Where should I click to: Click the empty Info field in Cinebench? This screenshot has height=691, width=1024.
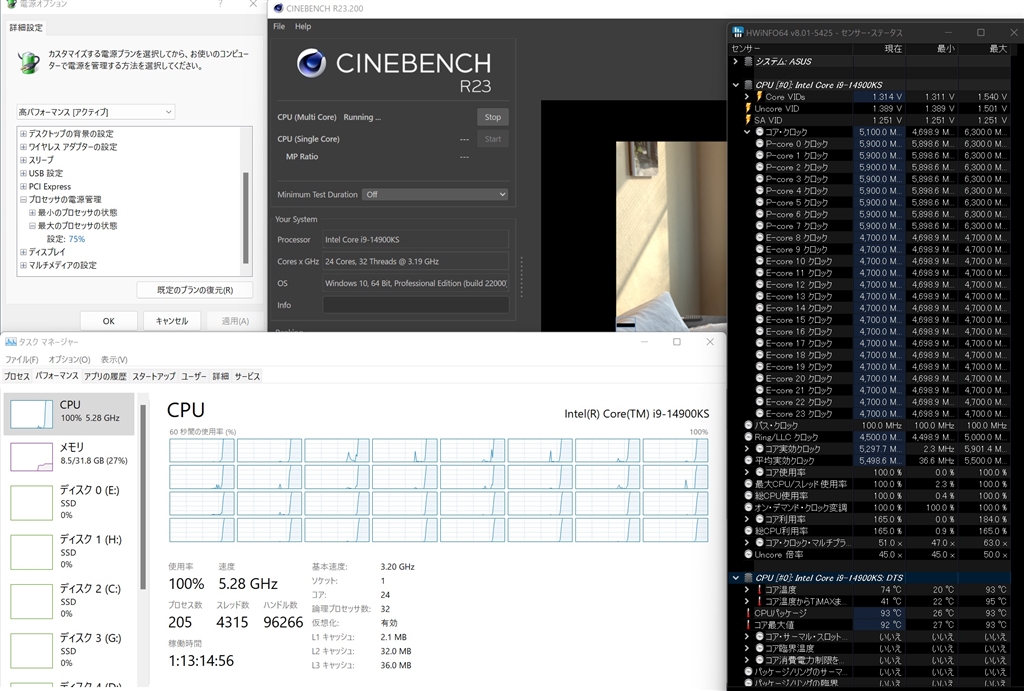point(415,305)
